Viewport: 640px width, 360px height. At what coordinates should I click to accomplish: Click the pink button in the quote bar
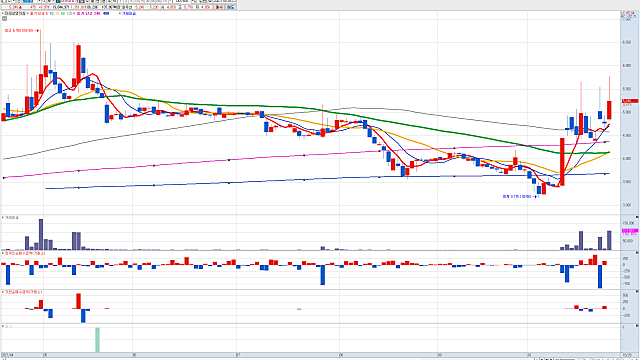coord(220,7)
